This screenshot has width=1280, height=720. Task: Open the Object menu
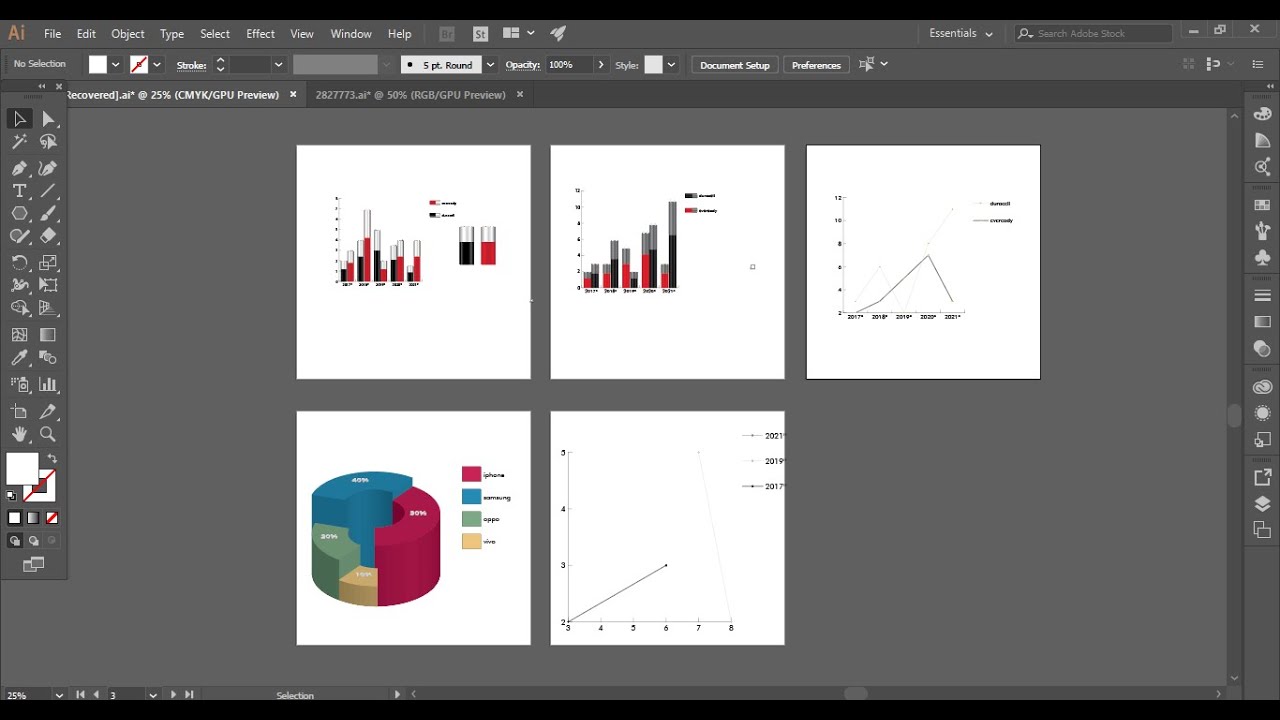click(127, 34)
